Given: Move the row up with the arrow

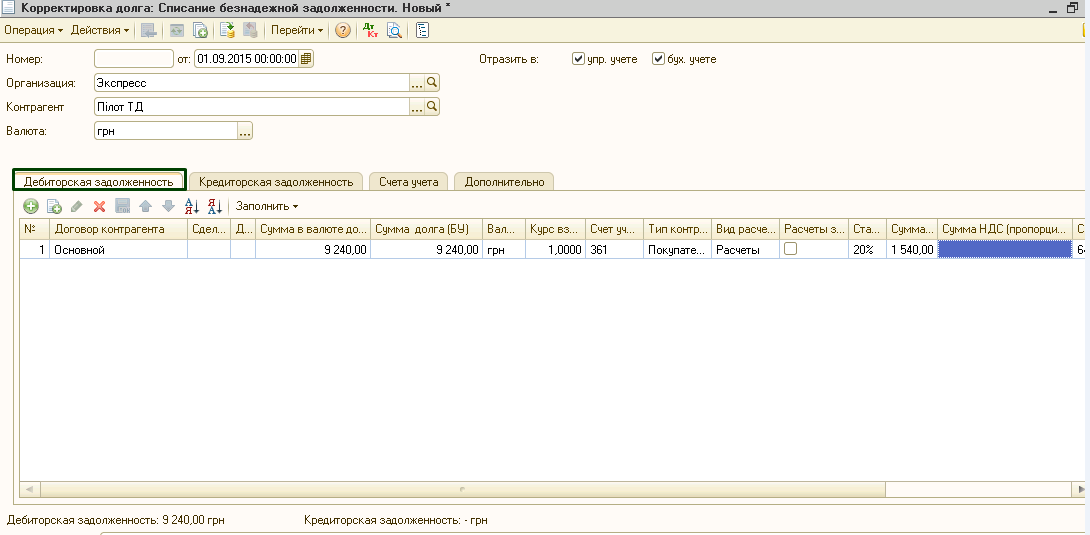Looking at the screenshot, I should coord(145,206).
